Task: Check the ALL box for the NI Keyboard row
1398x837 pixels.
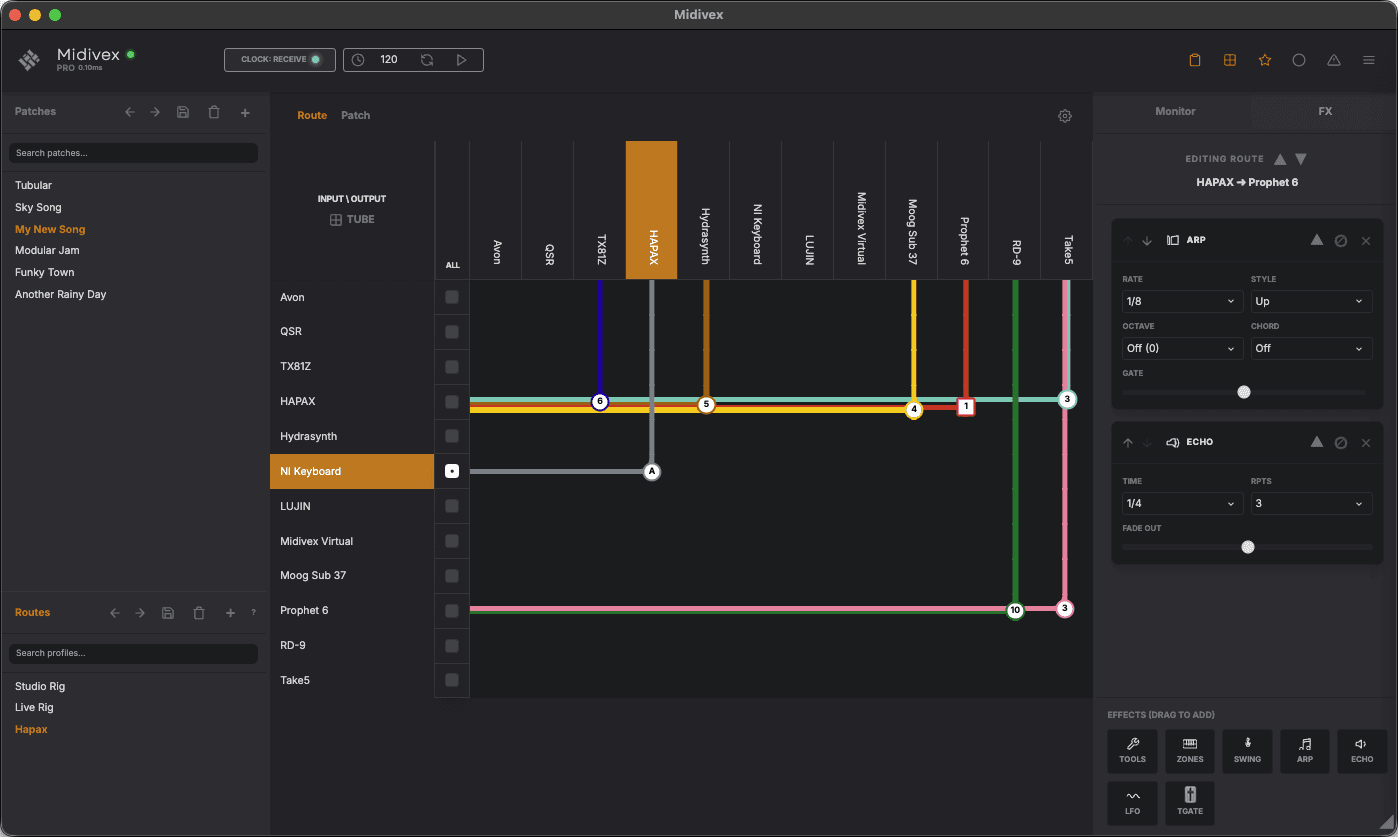Action: (452, 471)
